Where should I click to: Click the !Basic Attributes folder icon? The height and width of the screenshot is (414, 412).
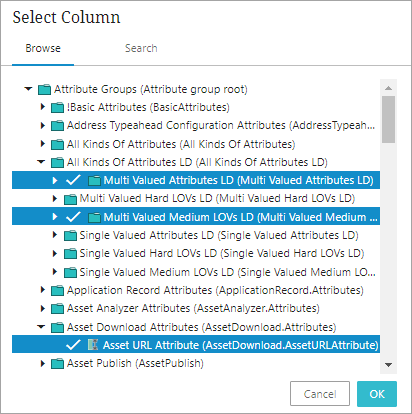coord(57,108)
